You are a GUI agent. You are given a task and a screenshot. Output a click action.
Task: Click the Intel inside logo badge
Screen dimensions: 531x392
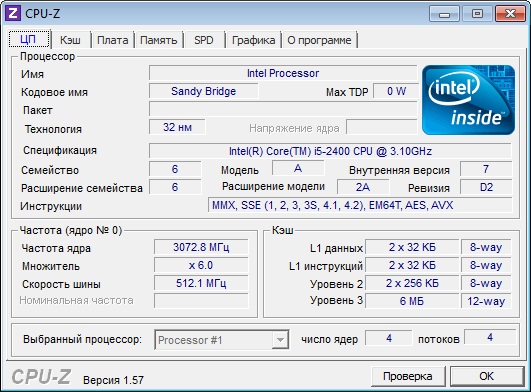click(x=468, y=100)
